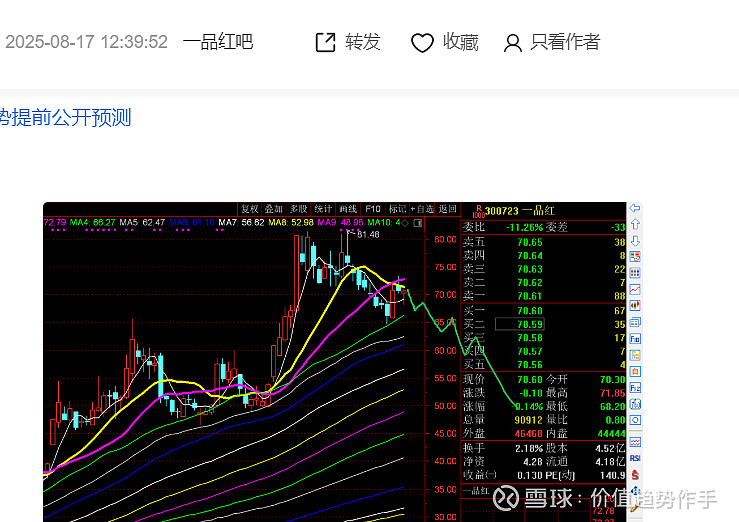739x522 pixels.
Task: Click the stock code 300723 一品红
Action: [x=519, y=211]
